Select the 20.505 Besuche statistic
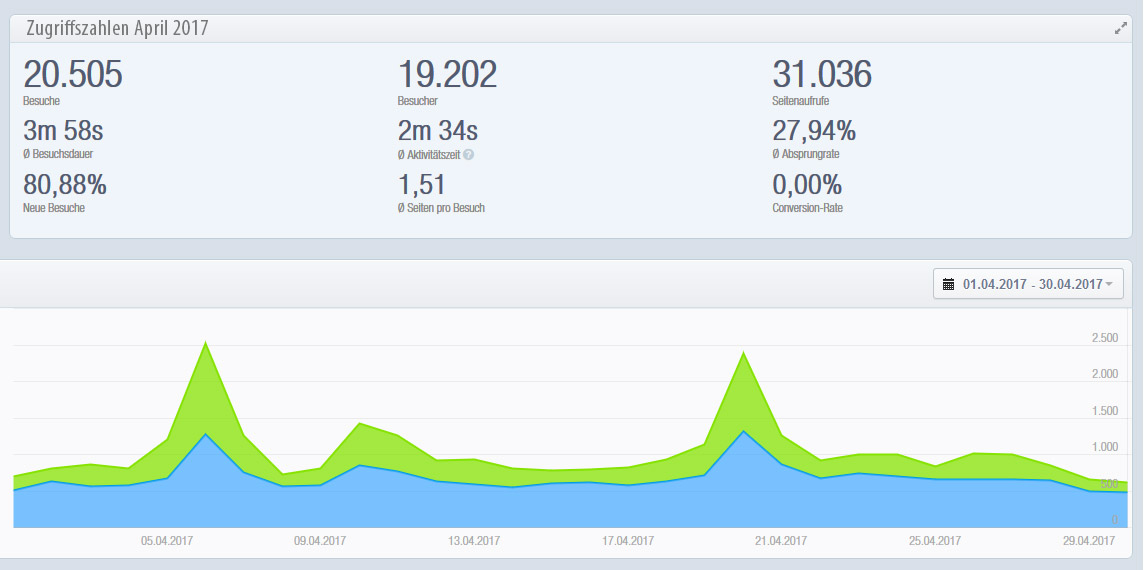 pos(72,75)
